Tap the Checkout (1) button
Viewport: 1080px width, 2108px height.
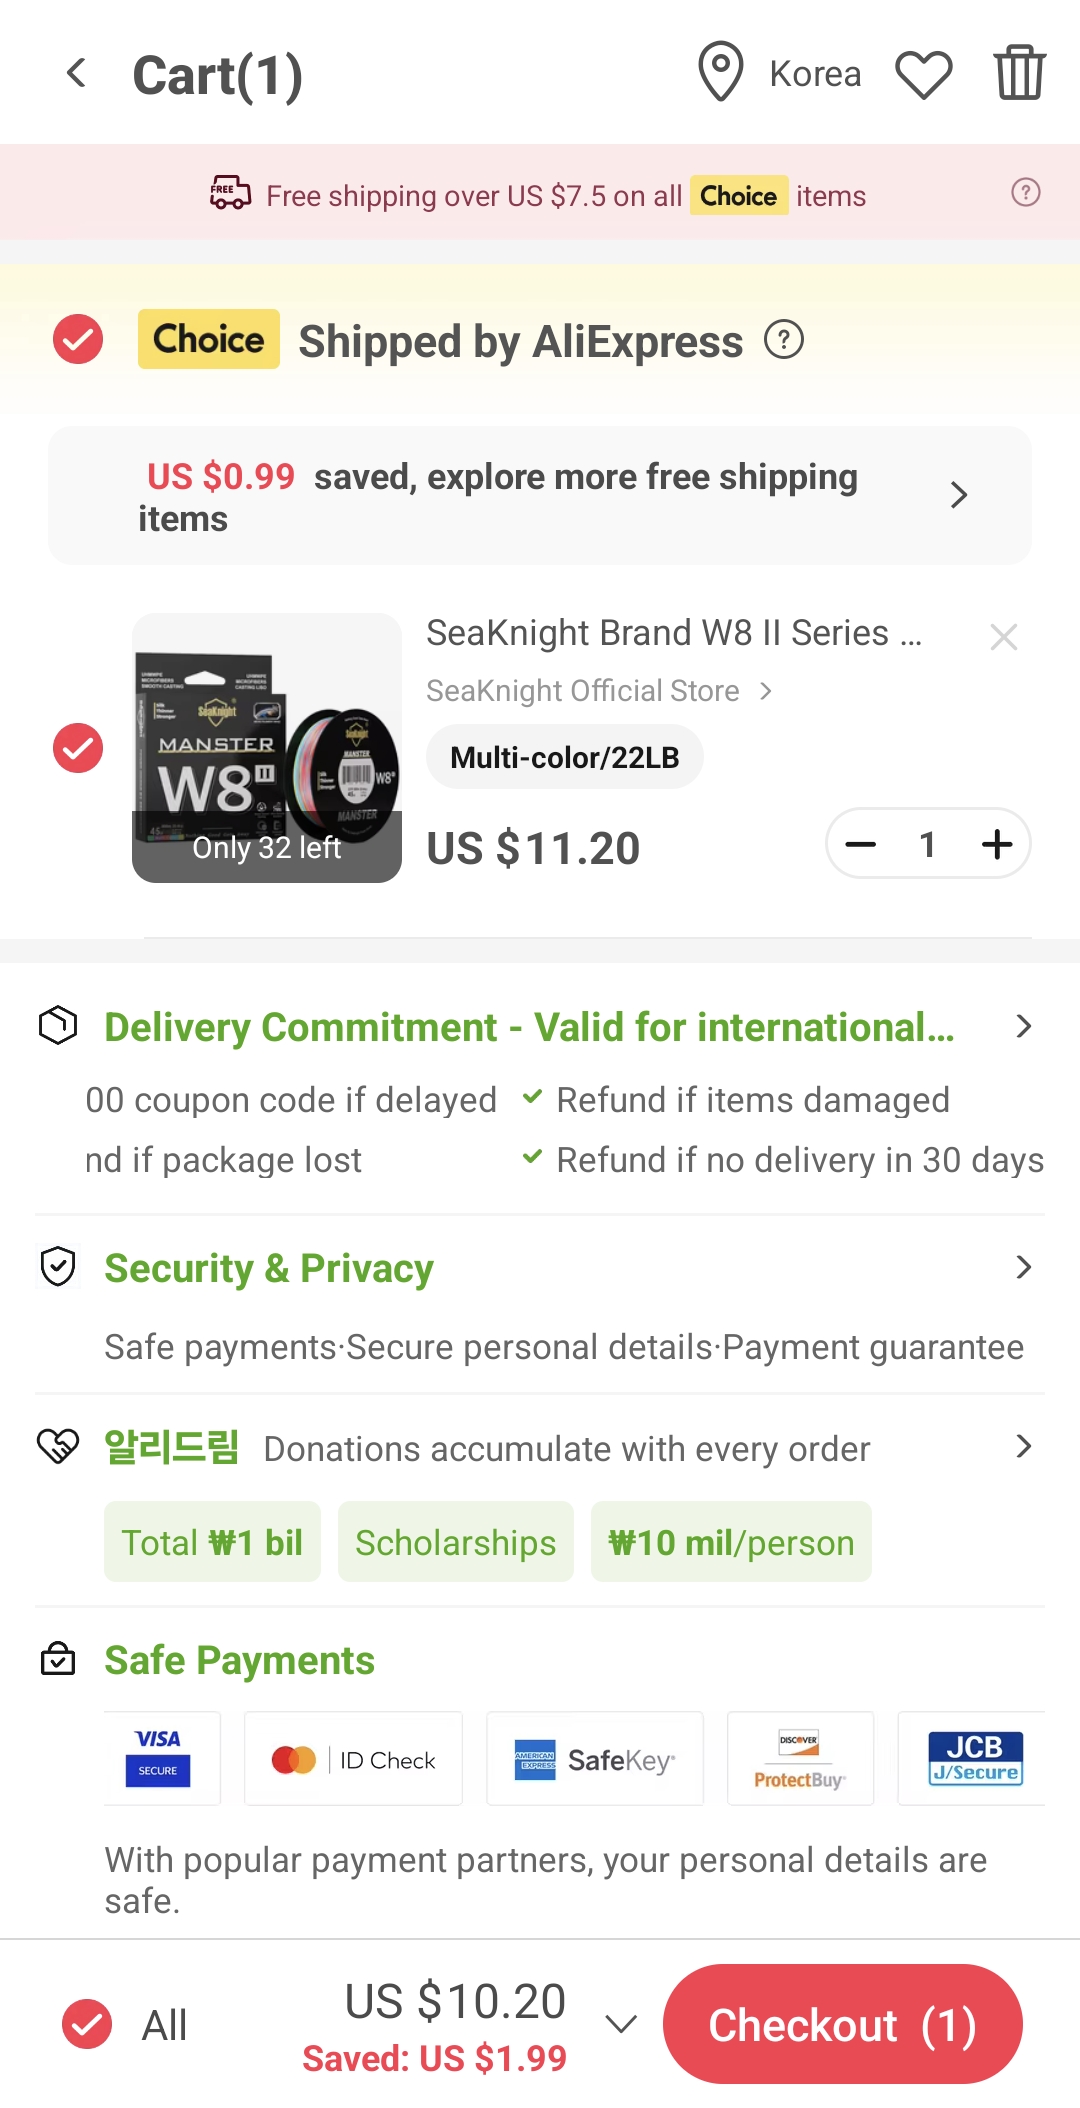(843, 2025)
